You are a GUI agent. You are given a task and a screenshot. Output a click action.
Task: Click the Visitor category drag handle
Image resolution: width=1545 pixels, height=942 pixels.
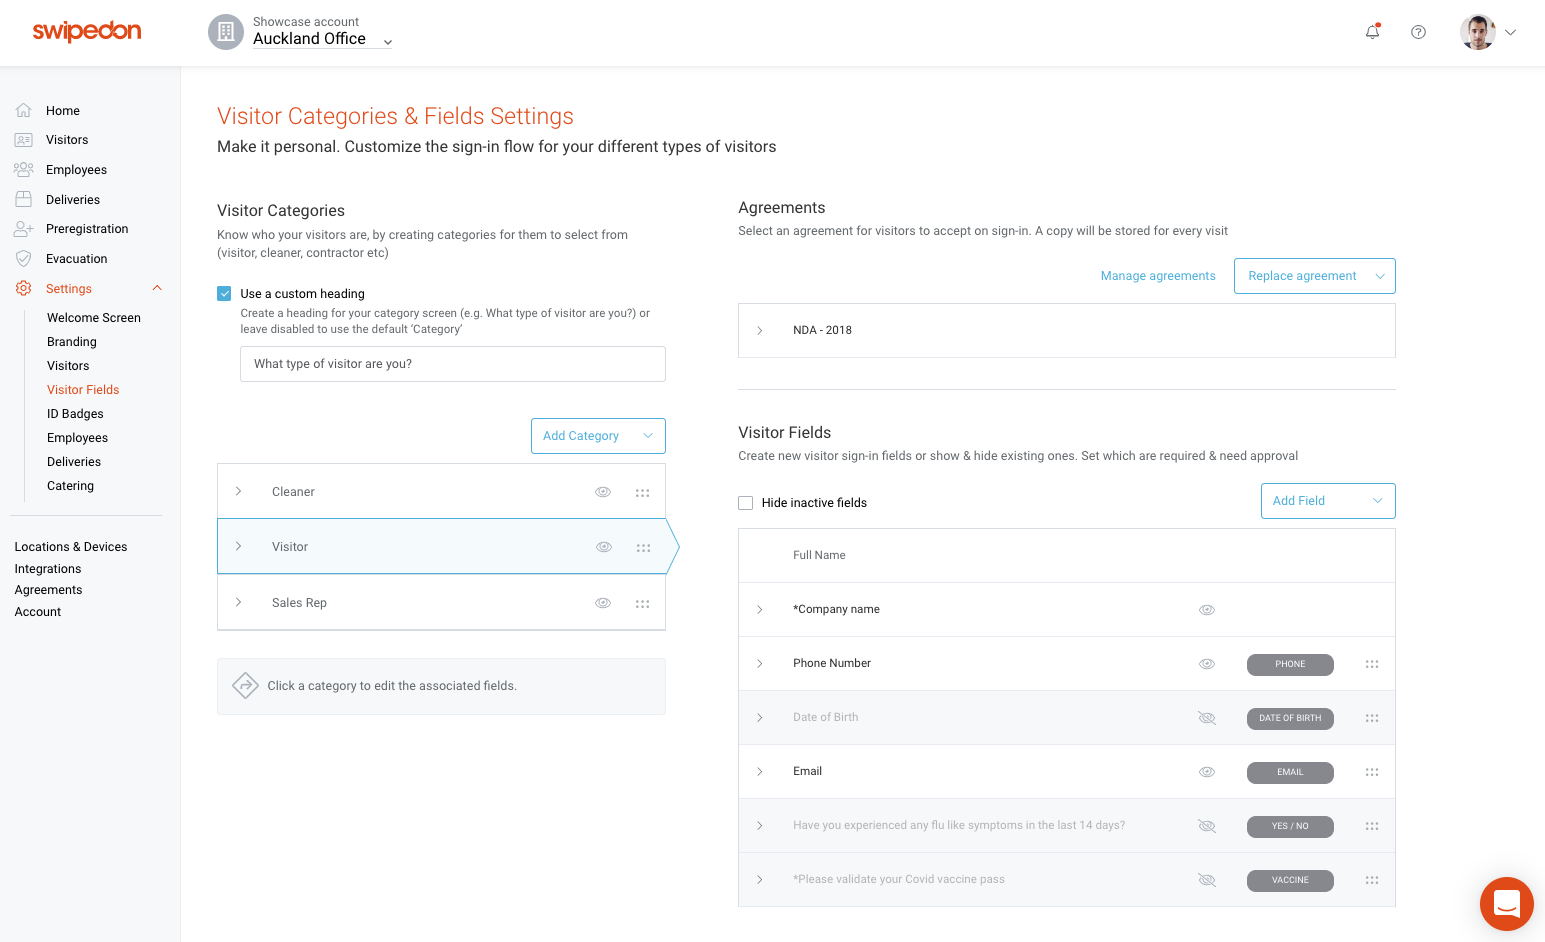coord(643,547)
